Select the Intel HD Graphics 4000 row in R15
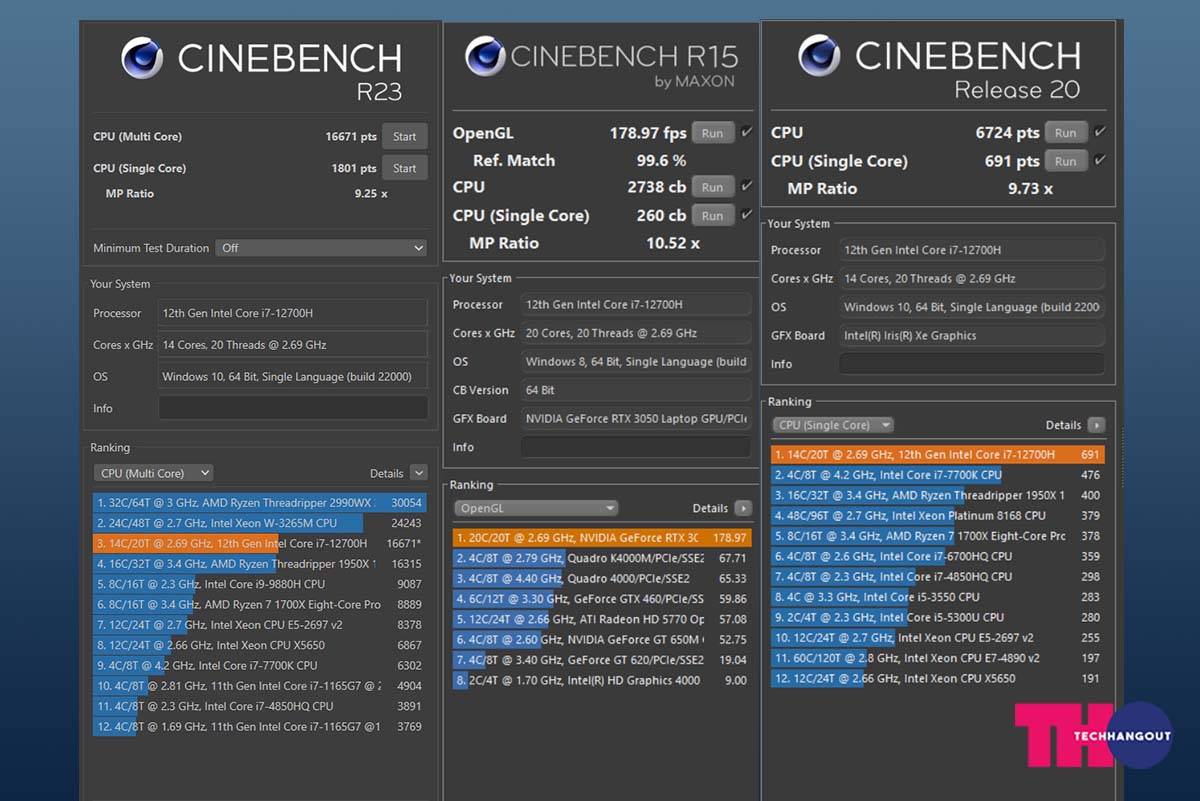 point(602,680)
